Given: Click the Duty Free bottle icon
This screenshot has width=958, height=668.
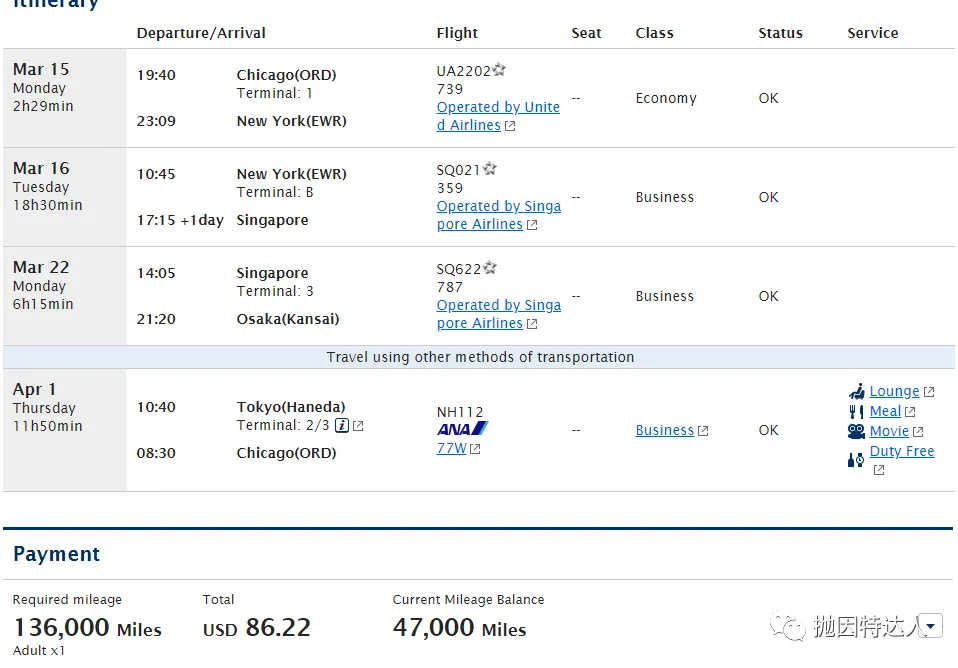Looking at the screenshot, I should click(856, 459).
